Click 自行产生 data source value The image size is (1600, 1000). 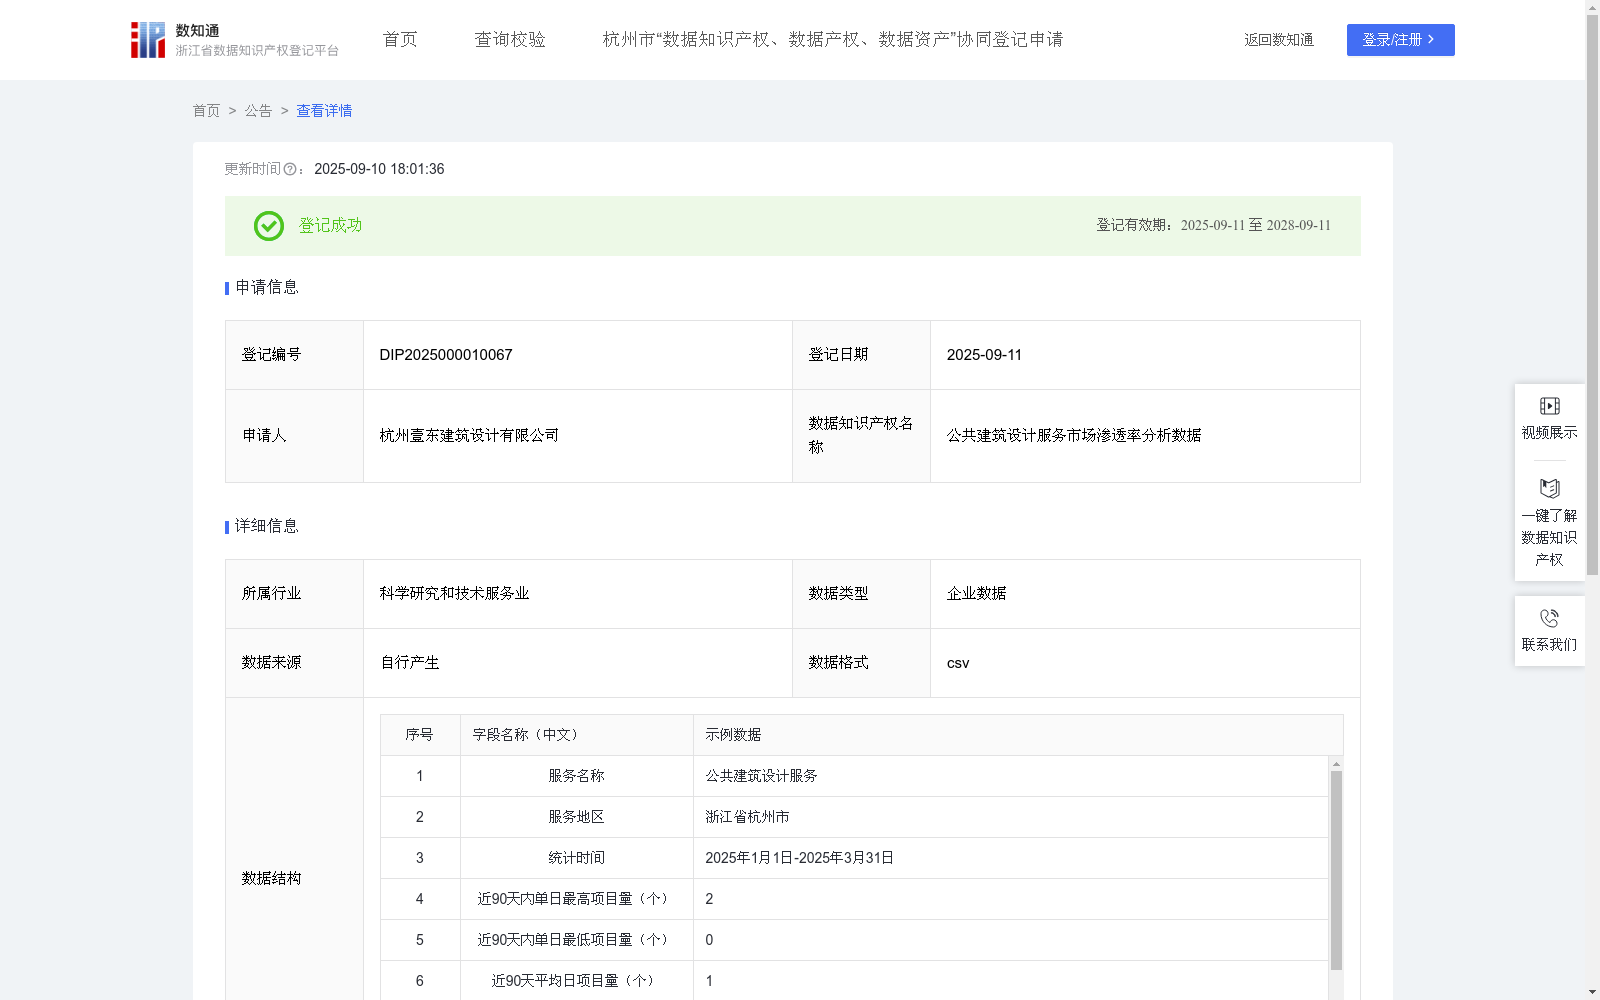409,663
